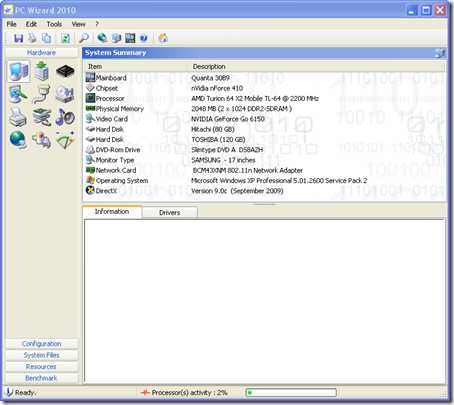Select the Drives disc icon in Hardware panel
Viewport: 454px width, 405px height.
point(65,94)
